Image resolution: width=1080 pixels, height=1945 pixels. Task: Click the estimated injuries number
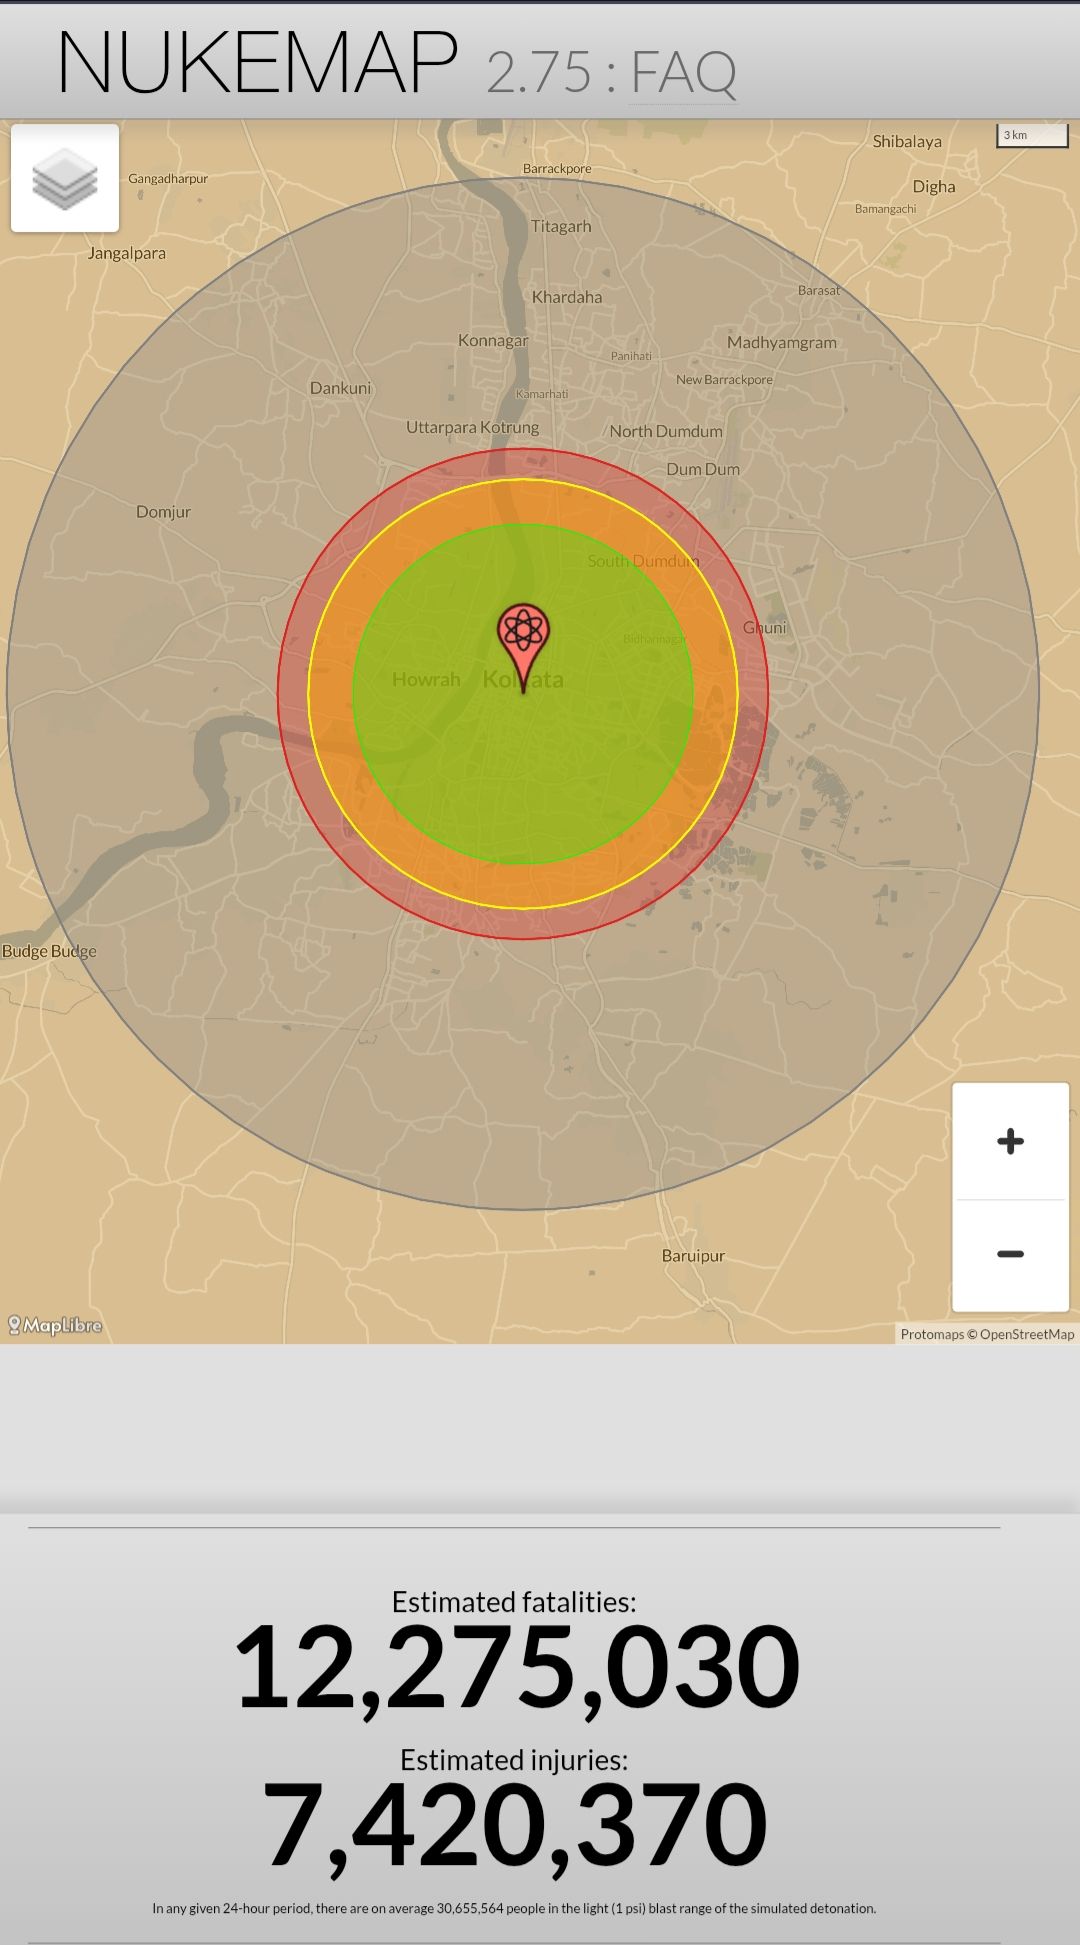(x=514, y=1824)
